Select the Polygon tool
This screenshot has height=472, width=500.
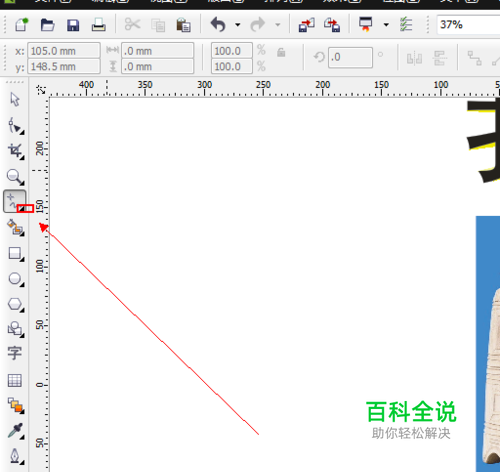coord(15,304)
